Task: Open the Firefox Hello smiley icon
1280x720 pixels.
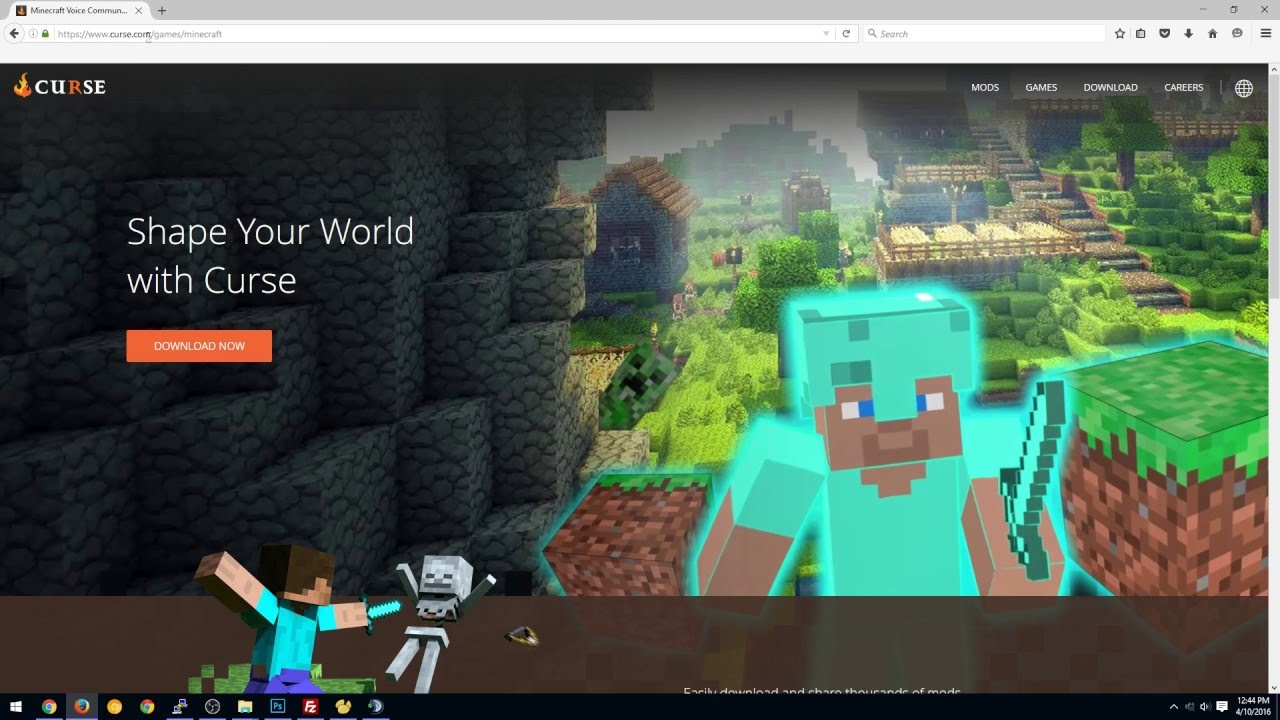Action: [1237, 33]
